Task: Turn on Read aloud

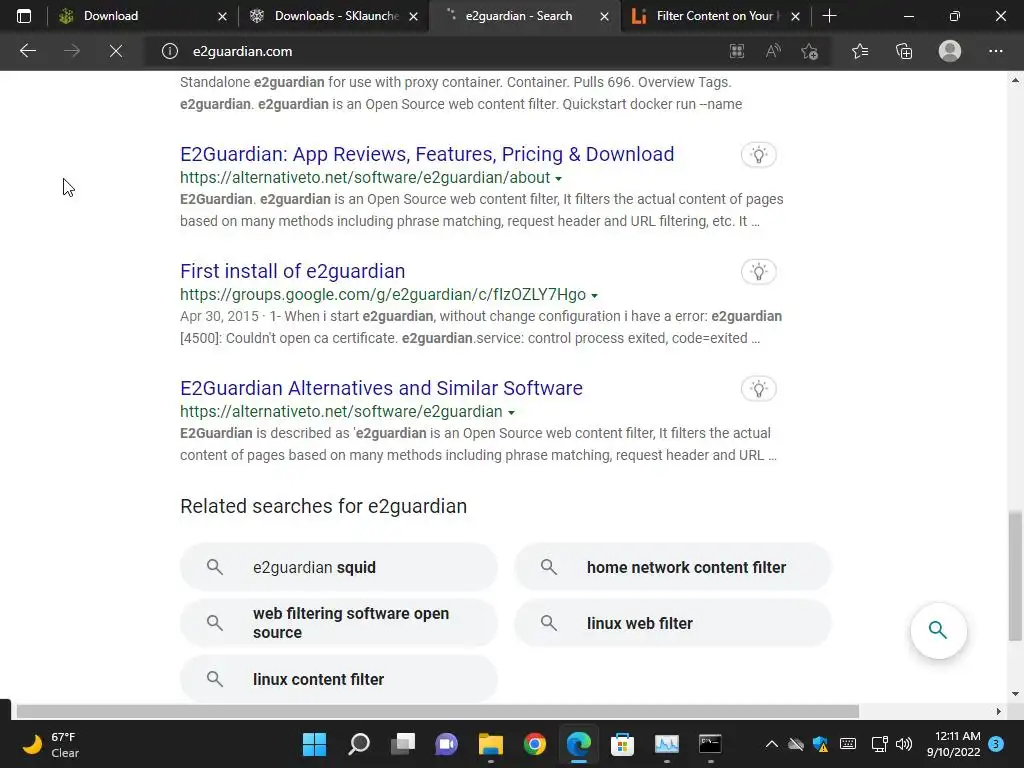Action: pyautogui.click(x=773, y=51)
